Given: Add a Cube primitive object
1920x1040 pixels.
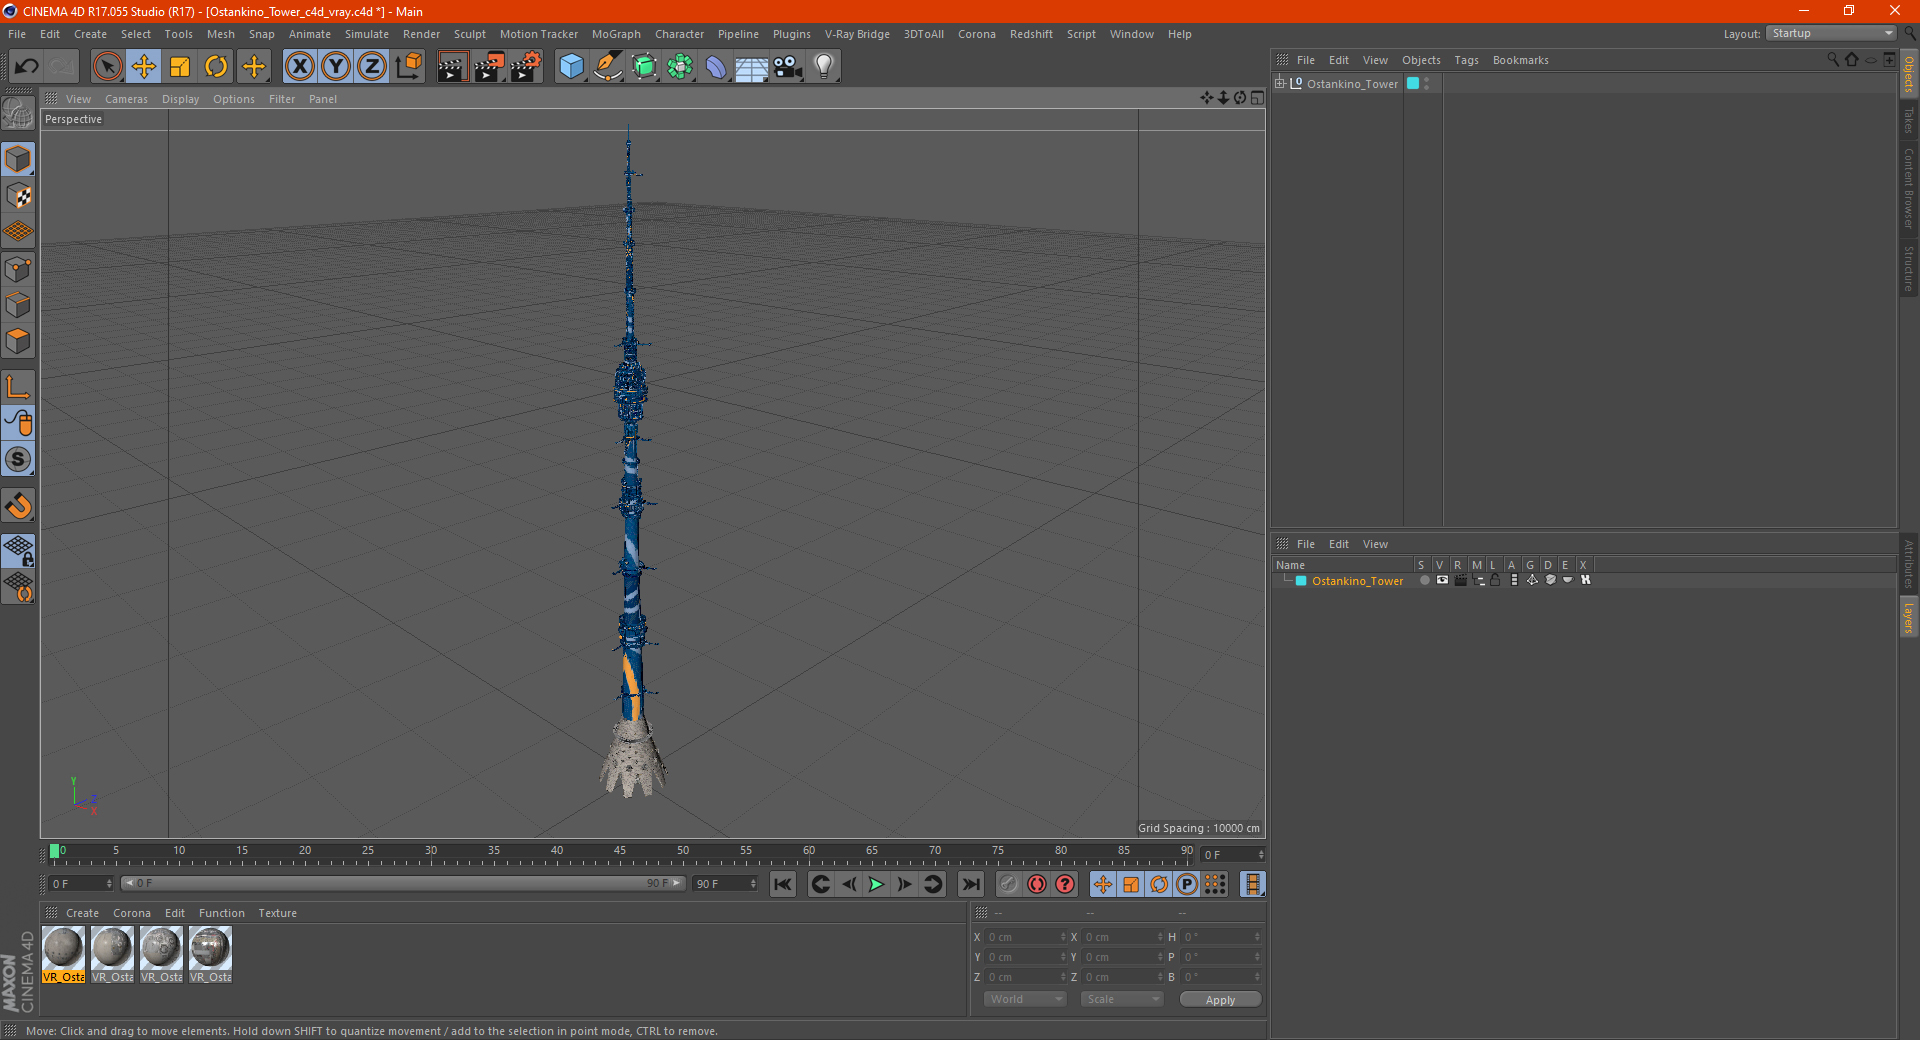Looking at the screenshot, I should (x=571, y=67).
